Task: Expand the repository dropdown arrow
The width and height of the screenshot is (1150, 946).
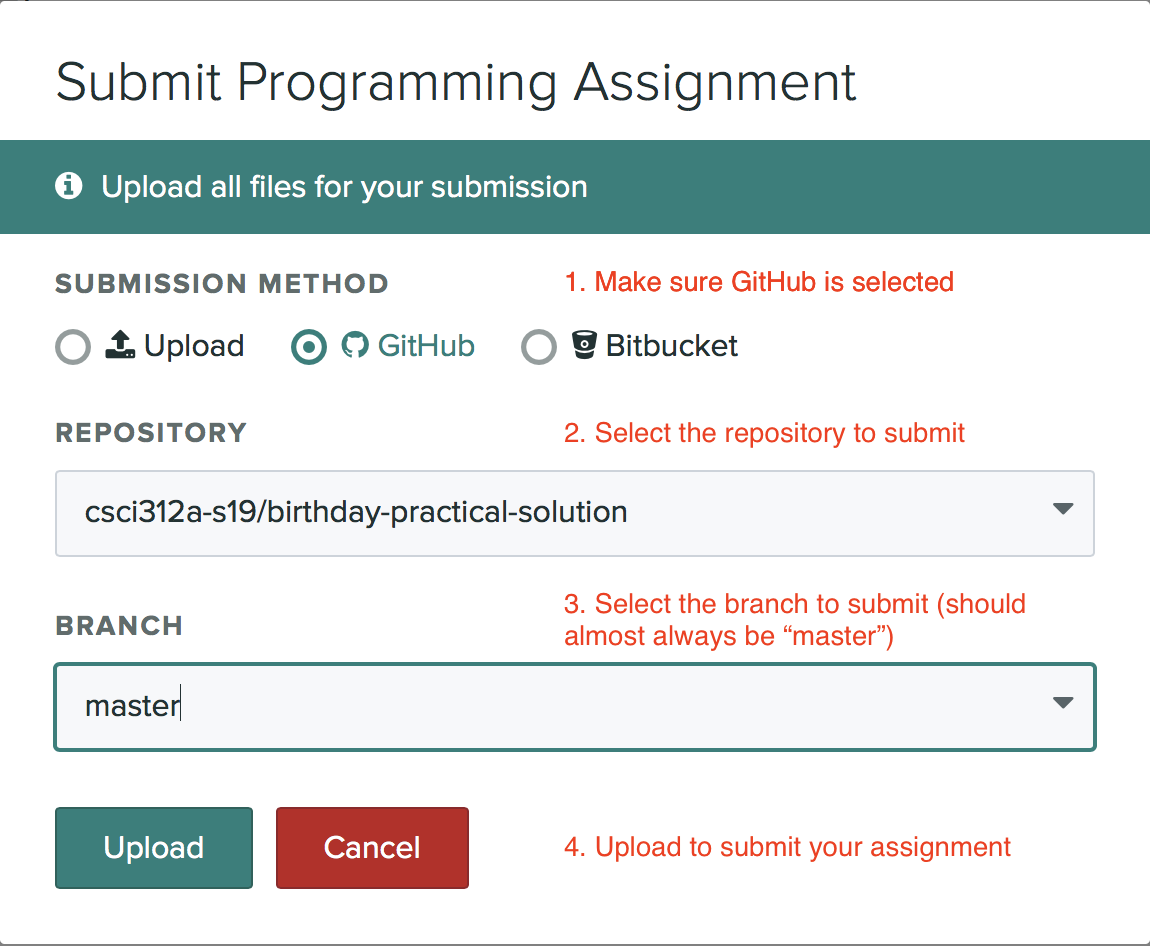Action: [1063, 508]
